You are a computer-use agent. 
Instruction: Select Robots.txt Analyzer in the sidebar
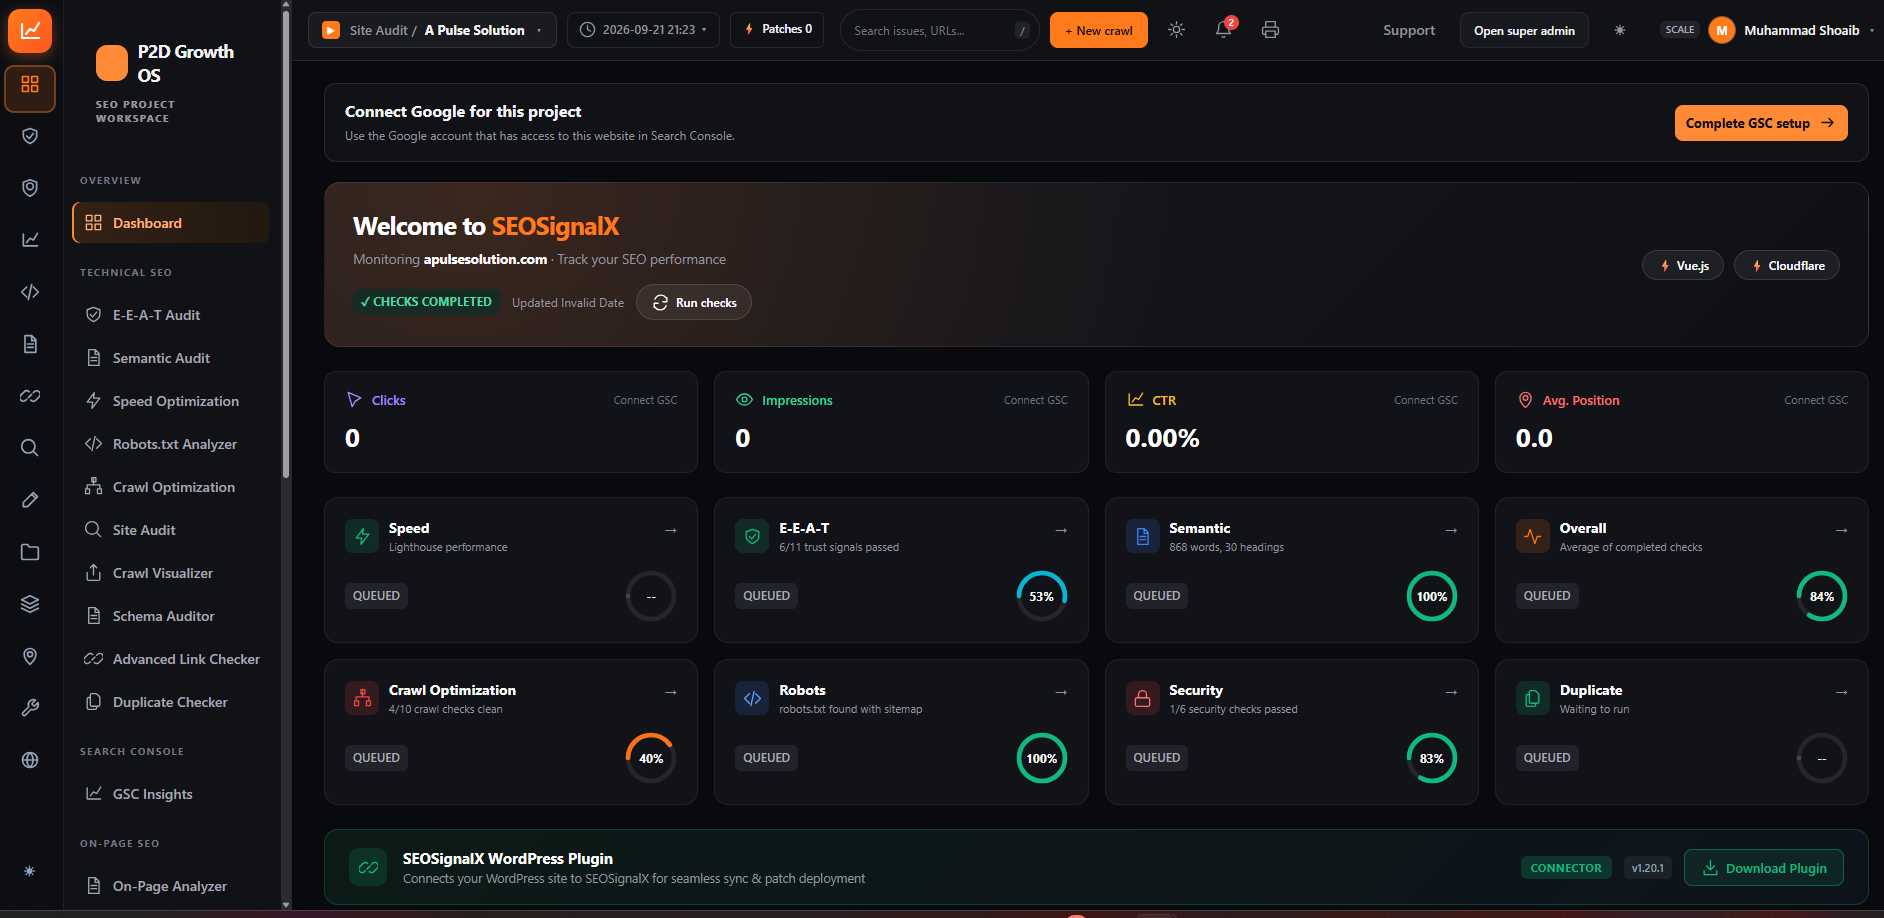pos(170,444)
